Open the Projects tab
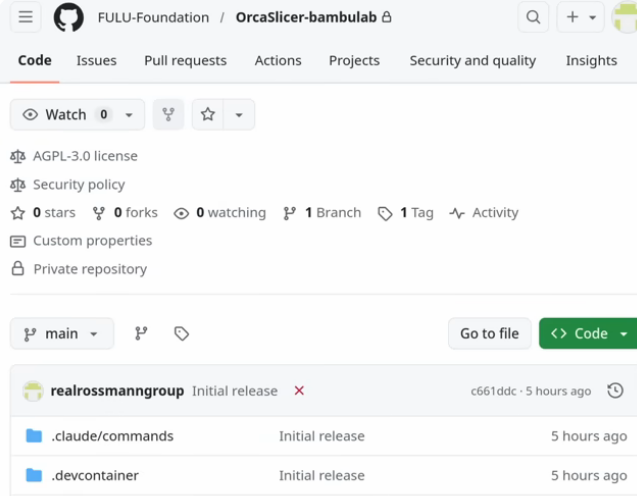Viewport: 637px width, 496px height. tap(354, 60)
